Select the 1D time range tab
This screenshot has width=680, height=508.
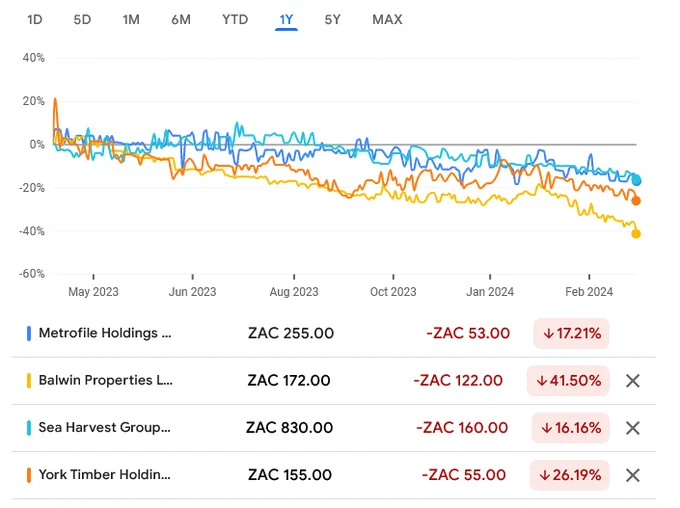click(x=35, y=20)
